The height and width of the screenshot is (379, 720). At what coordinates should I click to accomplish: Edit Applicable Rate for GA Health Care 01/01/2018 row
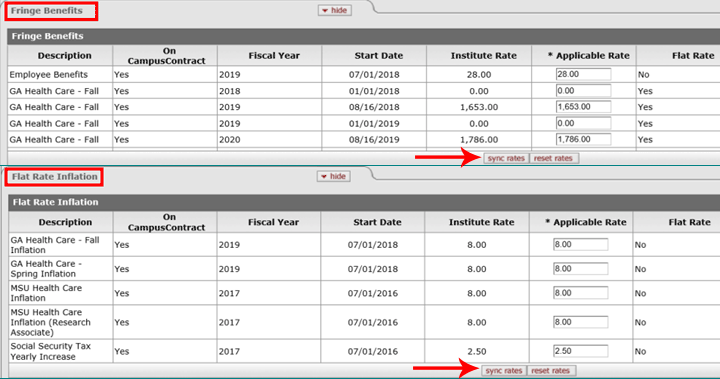point(583,91)
